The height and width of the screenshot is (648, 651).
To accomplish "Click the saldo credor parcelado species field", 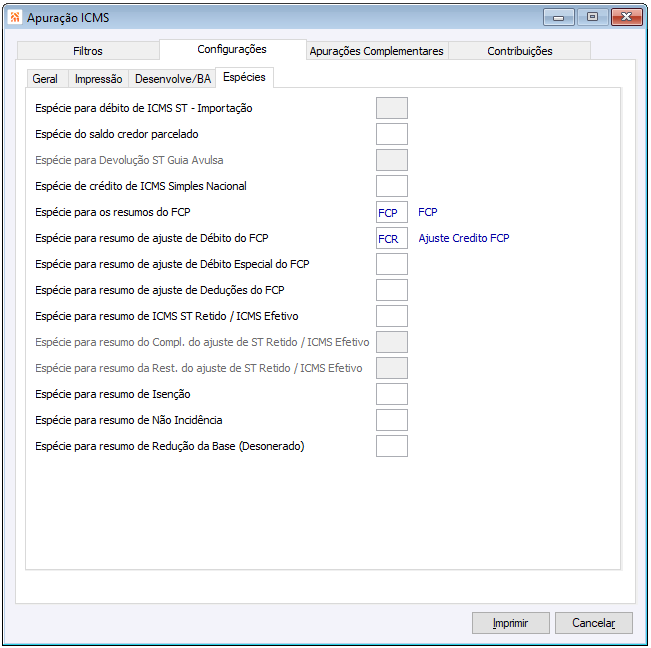I will coord(392,134).
